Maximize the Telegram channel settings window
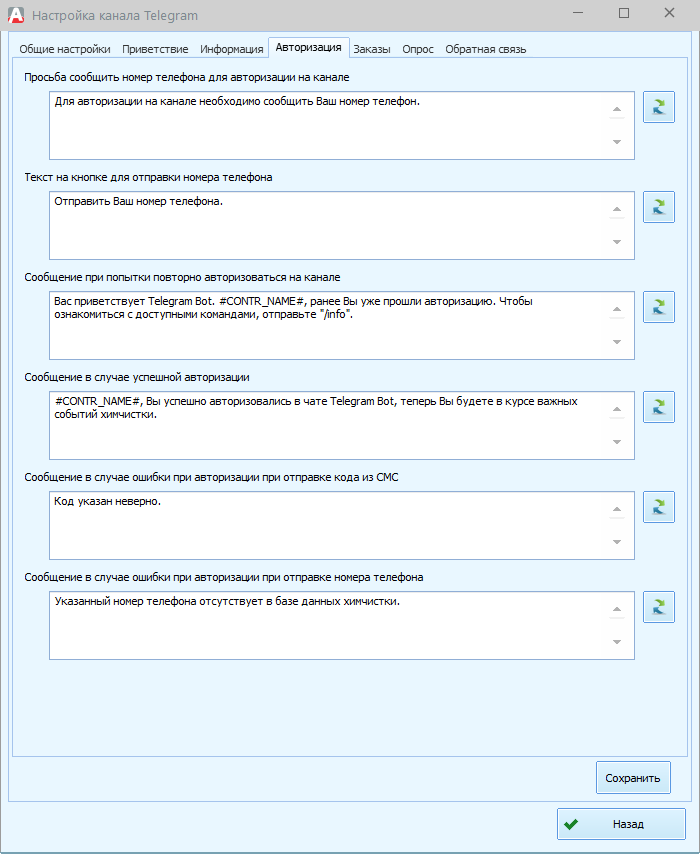This screenshot has width=700, height=854. (624, 13)
